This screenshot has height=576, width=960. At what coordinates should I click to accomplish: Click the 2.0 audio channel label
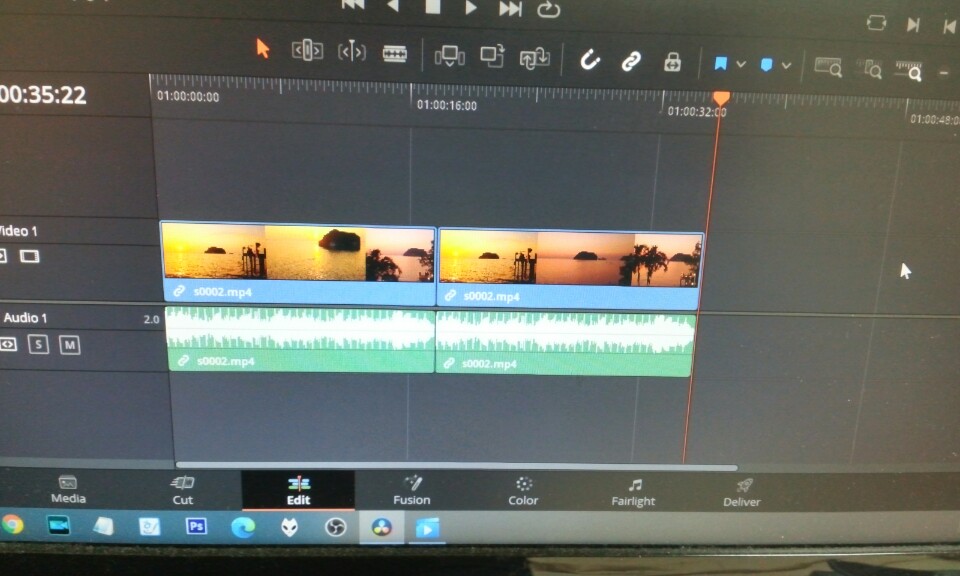(x=151, y=320)
